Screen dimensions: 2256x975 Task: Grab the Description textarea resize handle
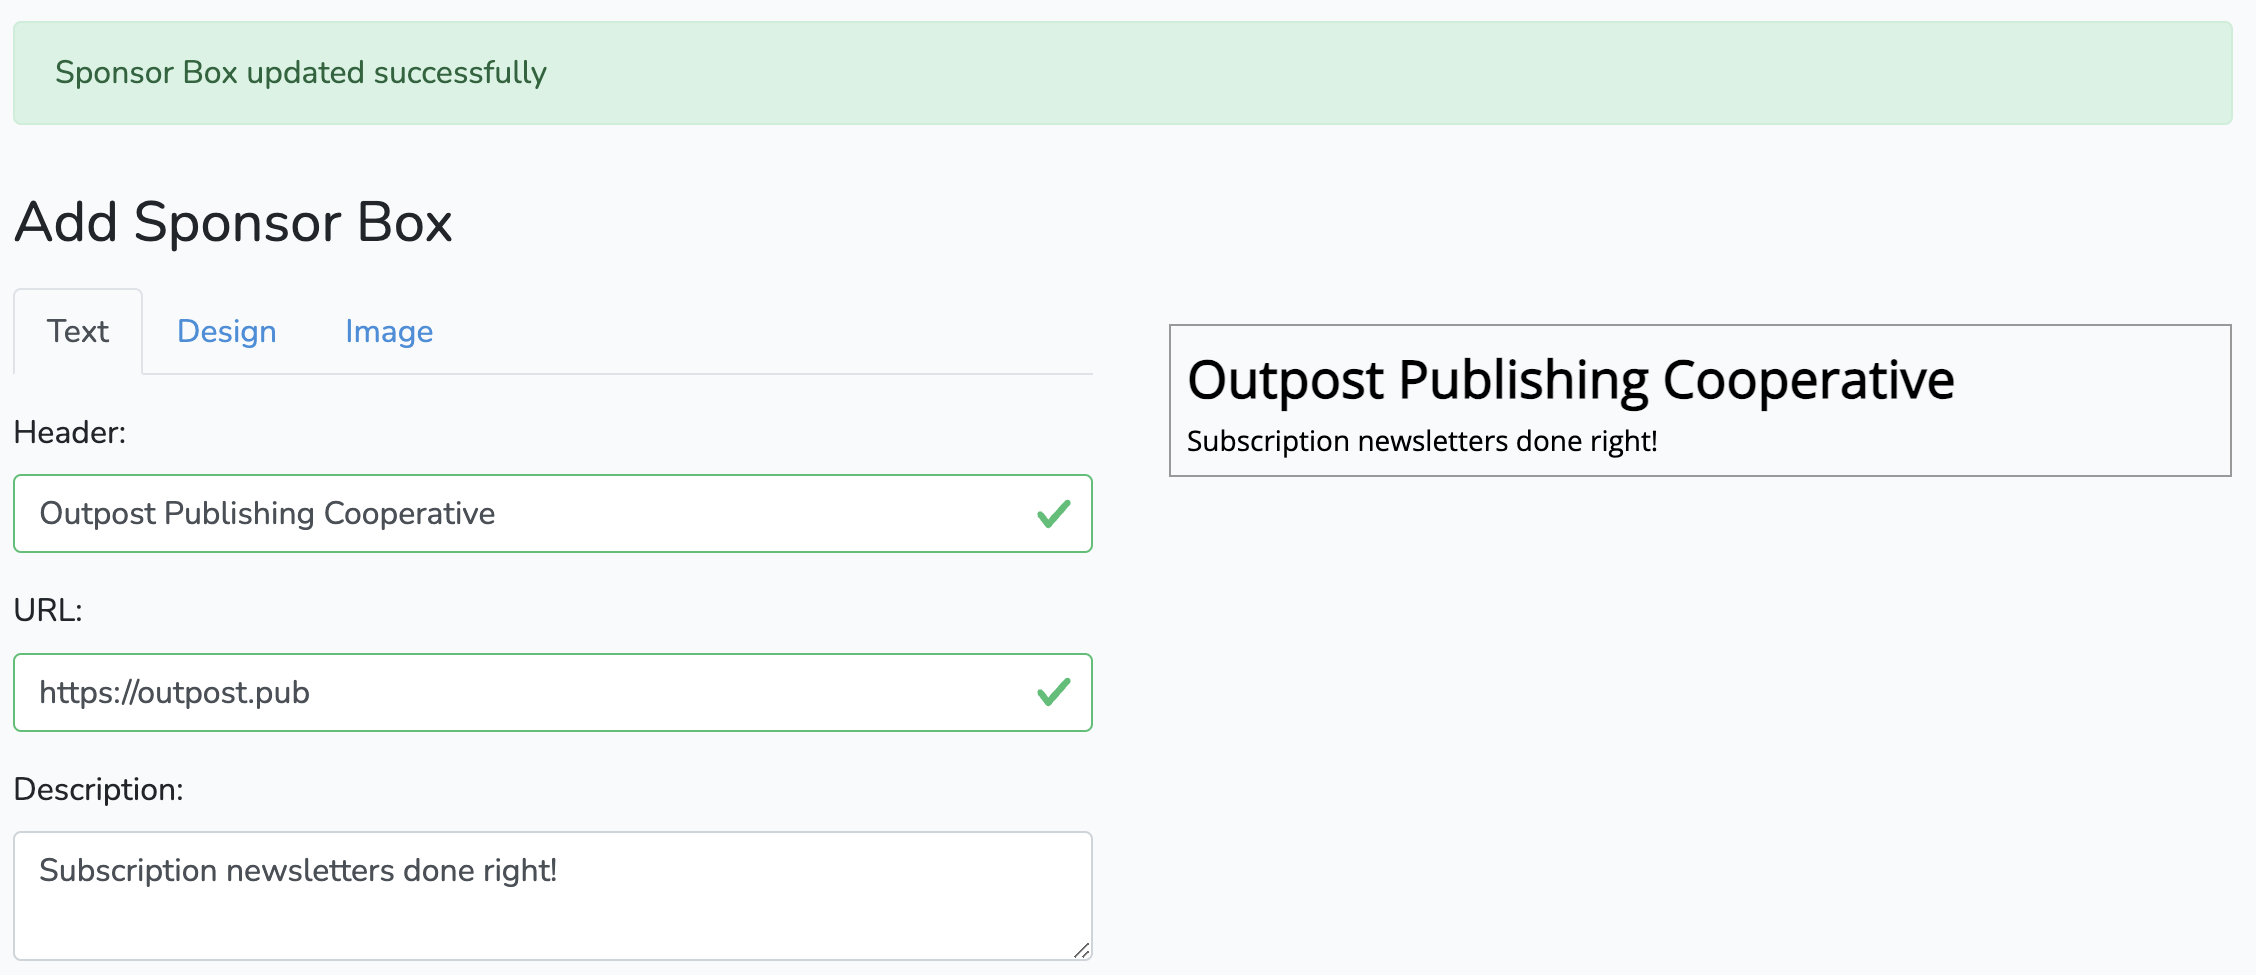pos(1081,950)
